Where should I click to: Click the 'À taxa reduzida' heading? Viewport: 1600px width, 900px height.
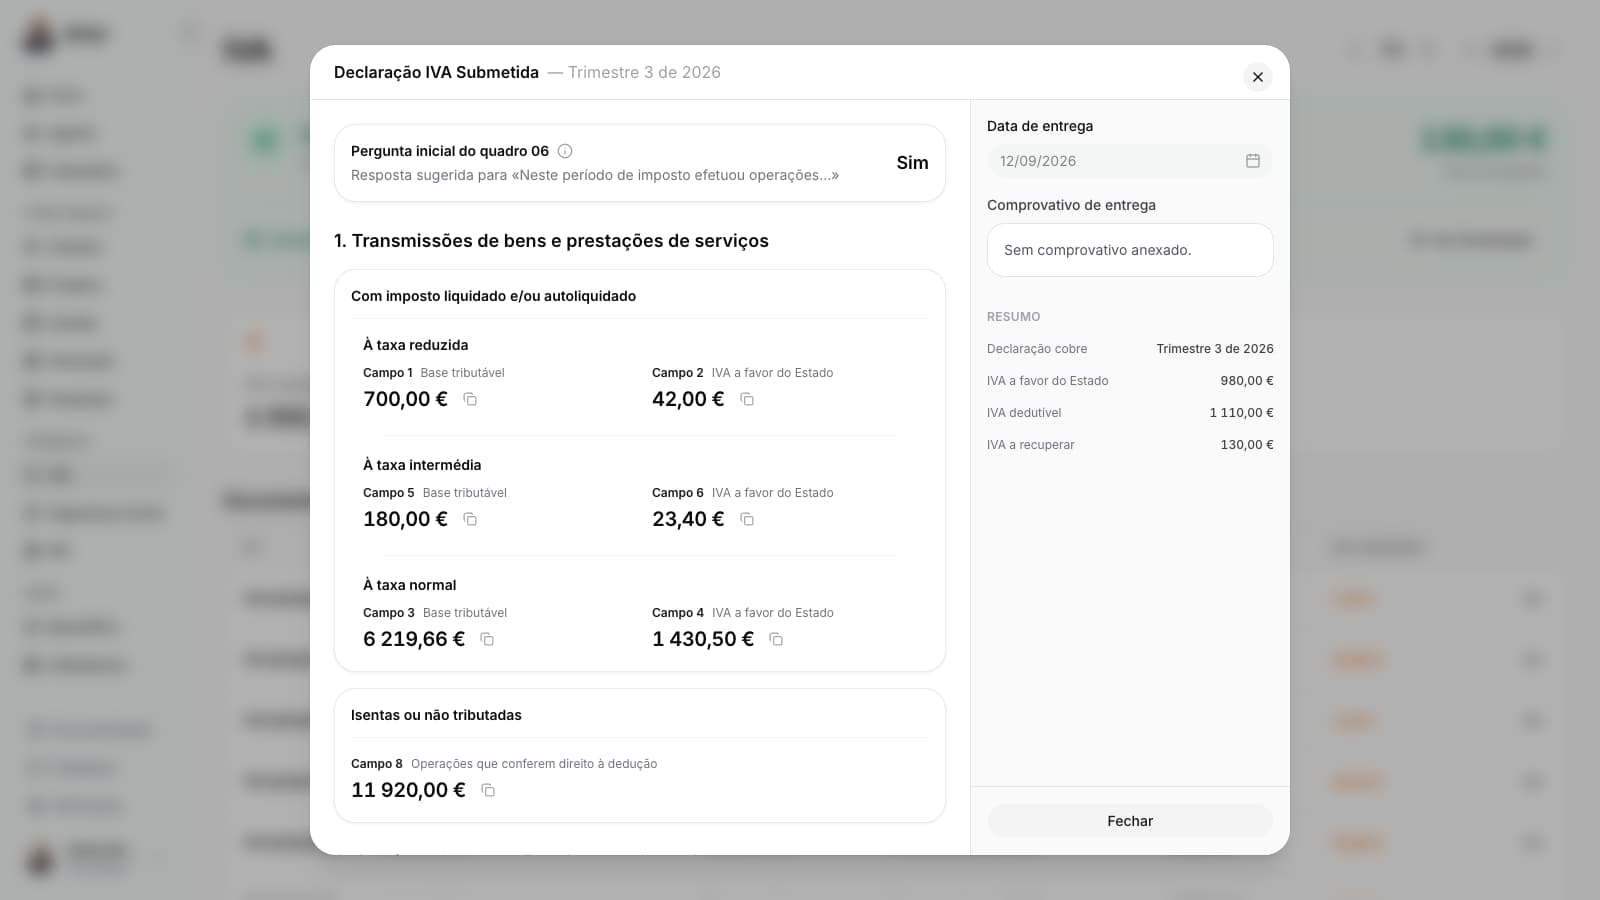416,345
